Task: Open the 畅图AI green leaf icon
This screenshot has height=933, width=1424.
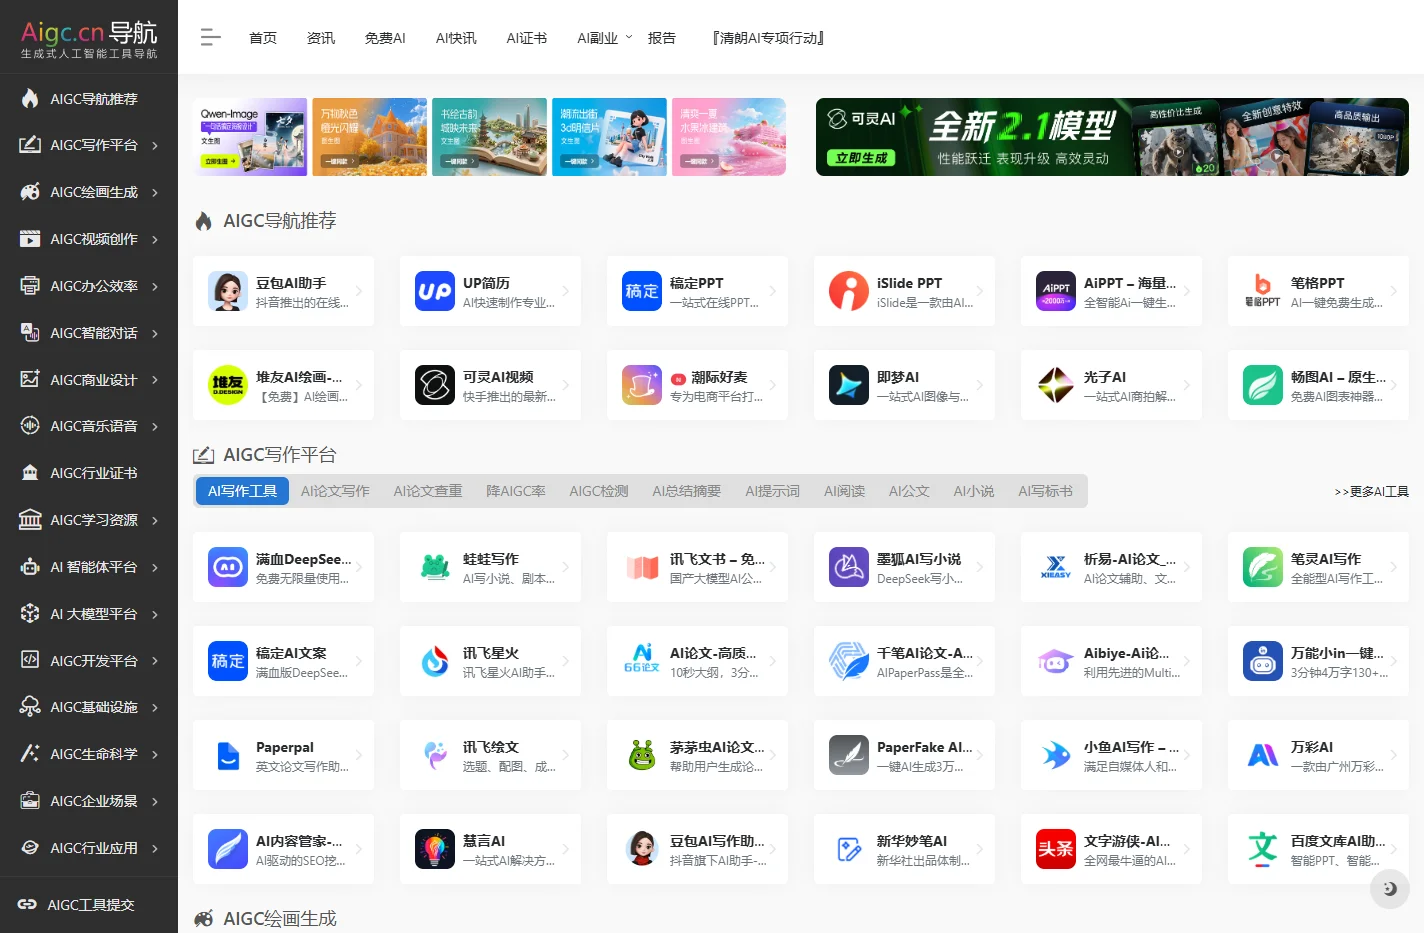Action: pos(1263,385)
